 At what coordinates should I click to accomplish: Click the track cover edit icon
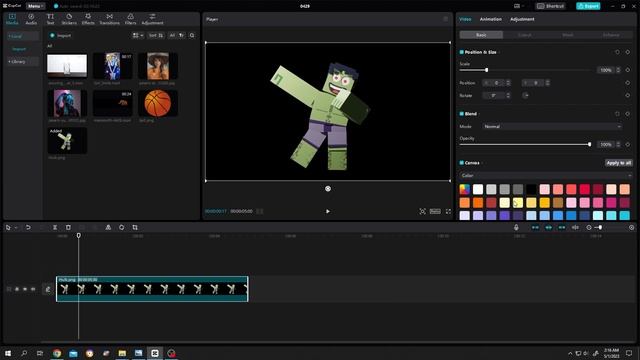(x=48, y=289)
